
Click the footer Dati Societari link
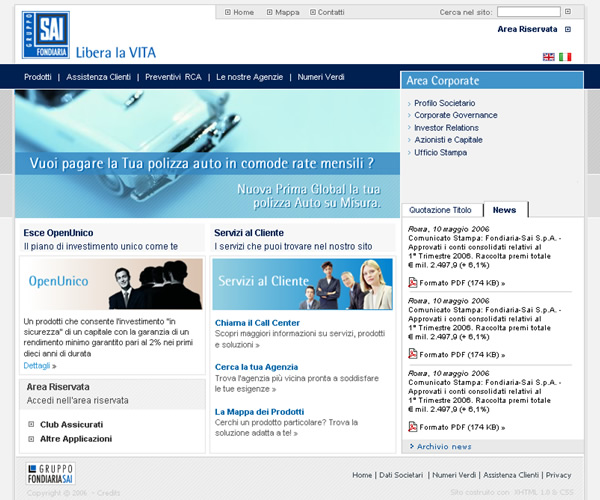[x=401, y=475]
